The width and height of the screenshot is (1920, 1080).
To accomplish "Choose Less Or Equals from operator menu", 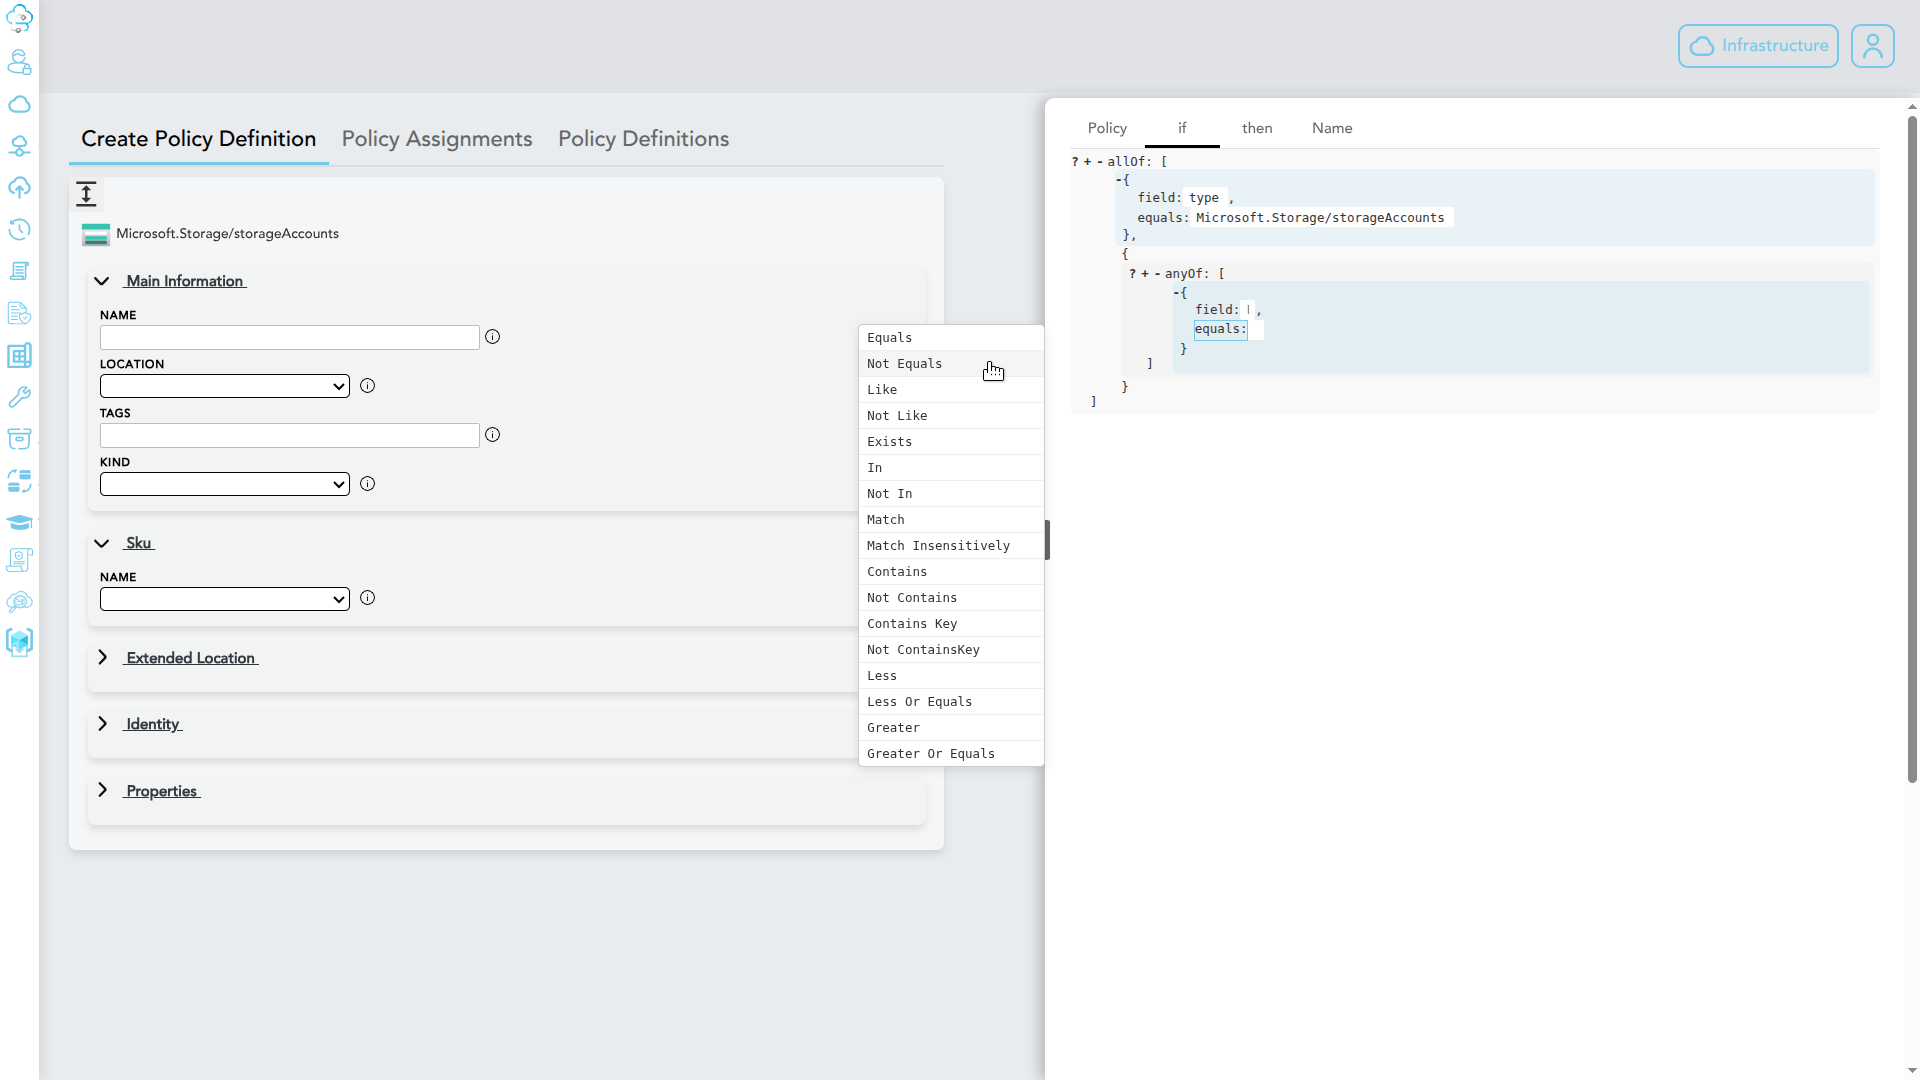I will point(951,702).
